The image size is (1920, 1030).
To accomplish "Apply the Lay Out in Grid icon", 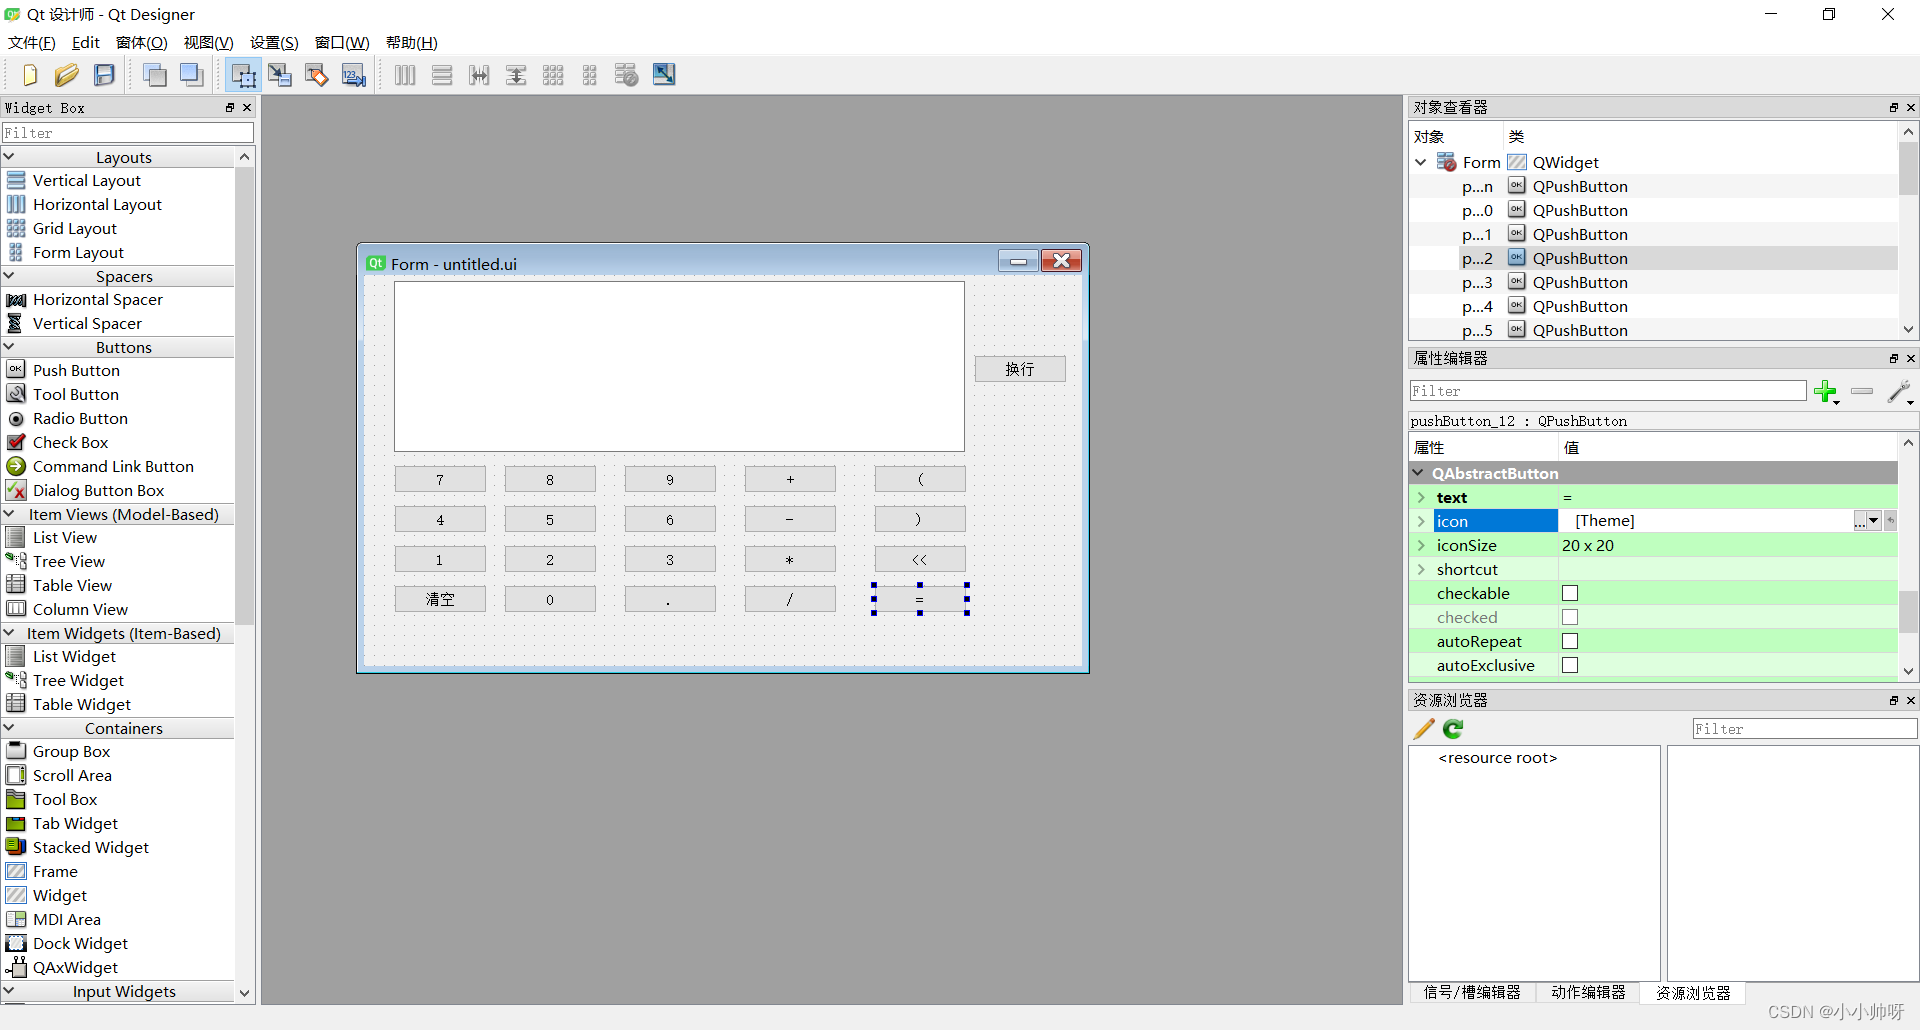I will coord(553,75).
